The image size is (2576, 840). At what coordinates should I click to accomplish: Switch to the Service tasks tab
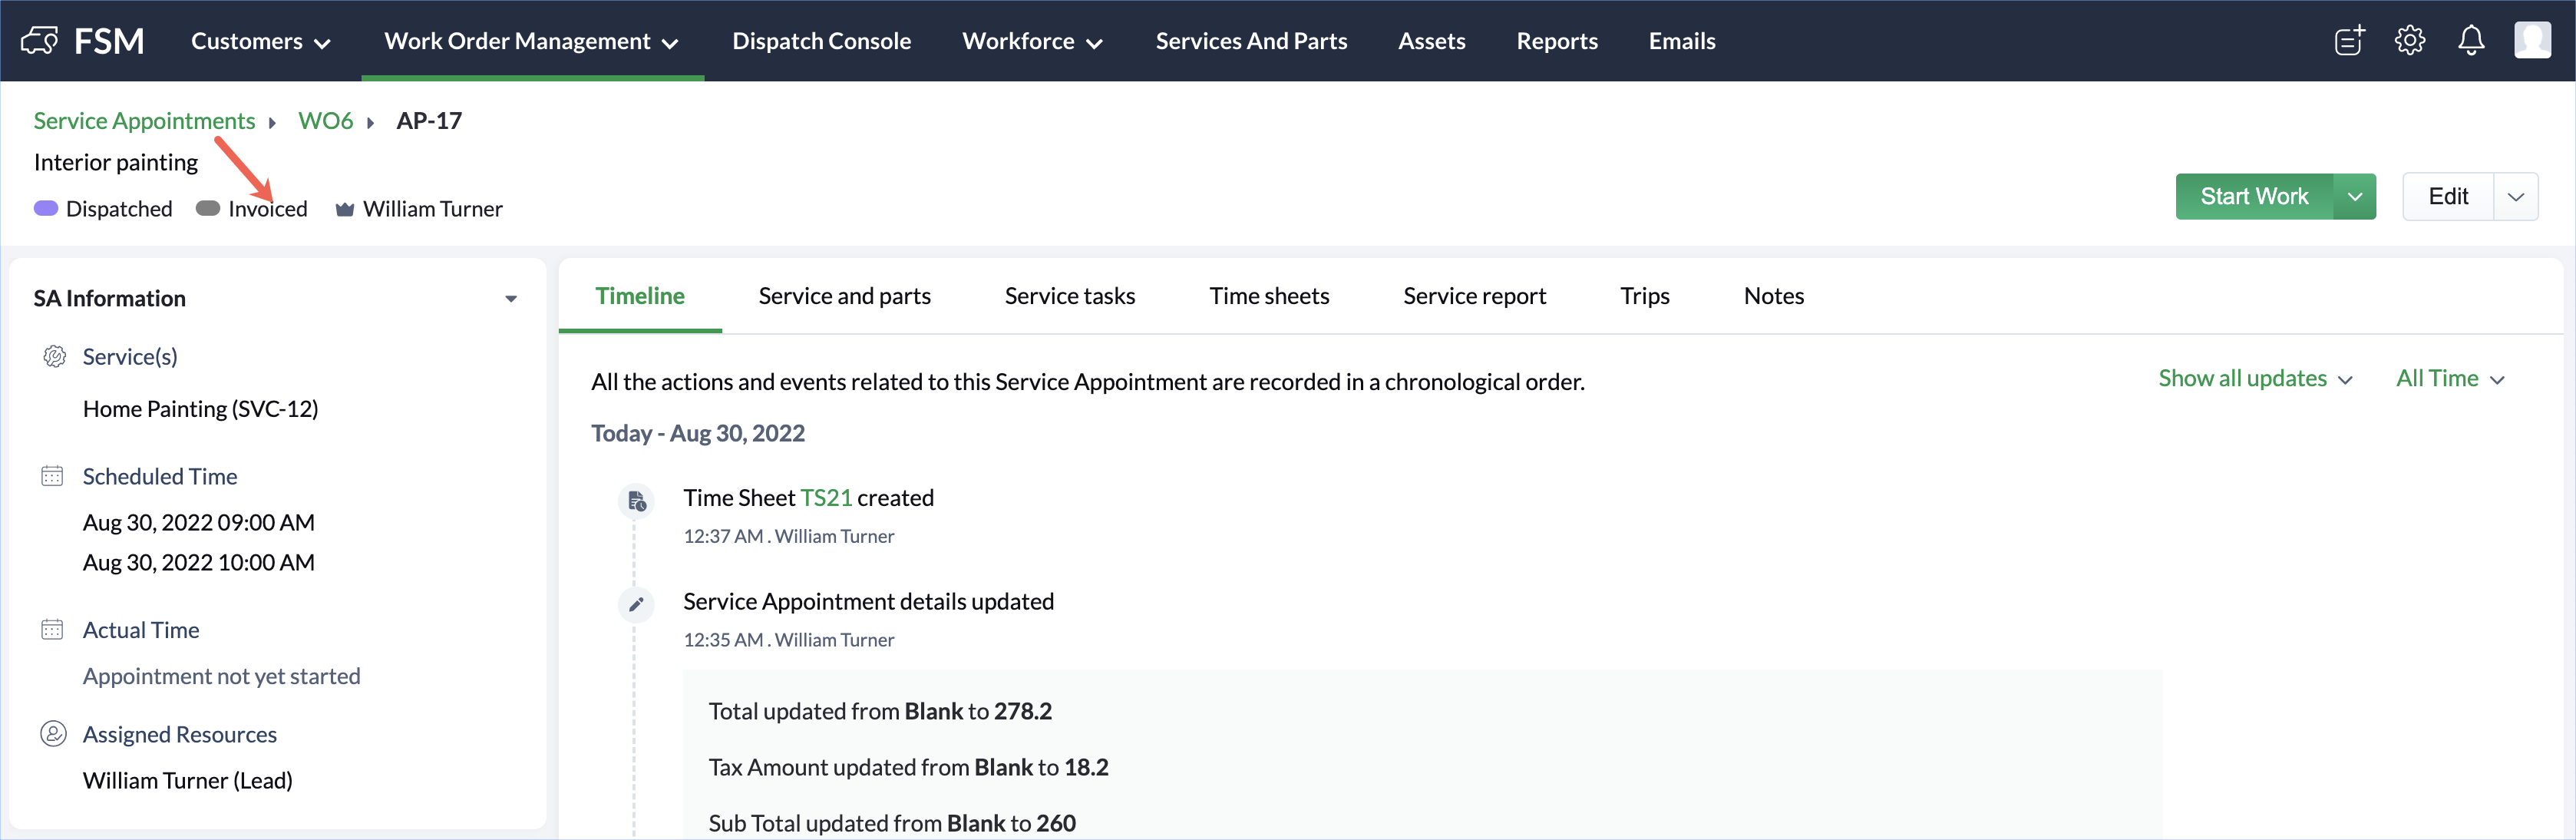1069,296
